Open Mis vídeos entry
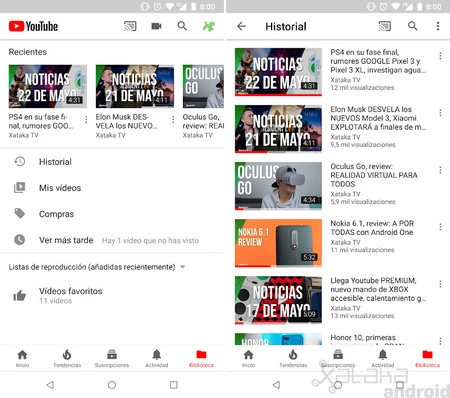Viewport: 450px width, 398px height. (112, 188)
